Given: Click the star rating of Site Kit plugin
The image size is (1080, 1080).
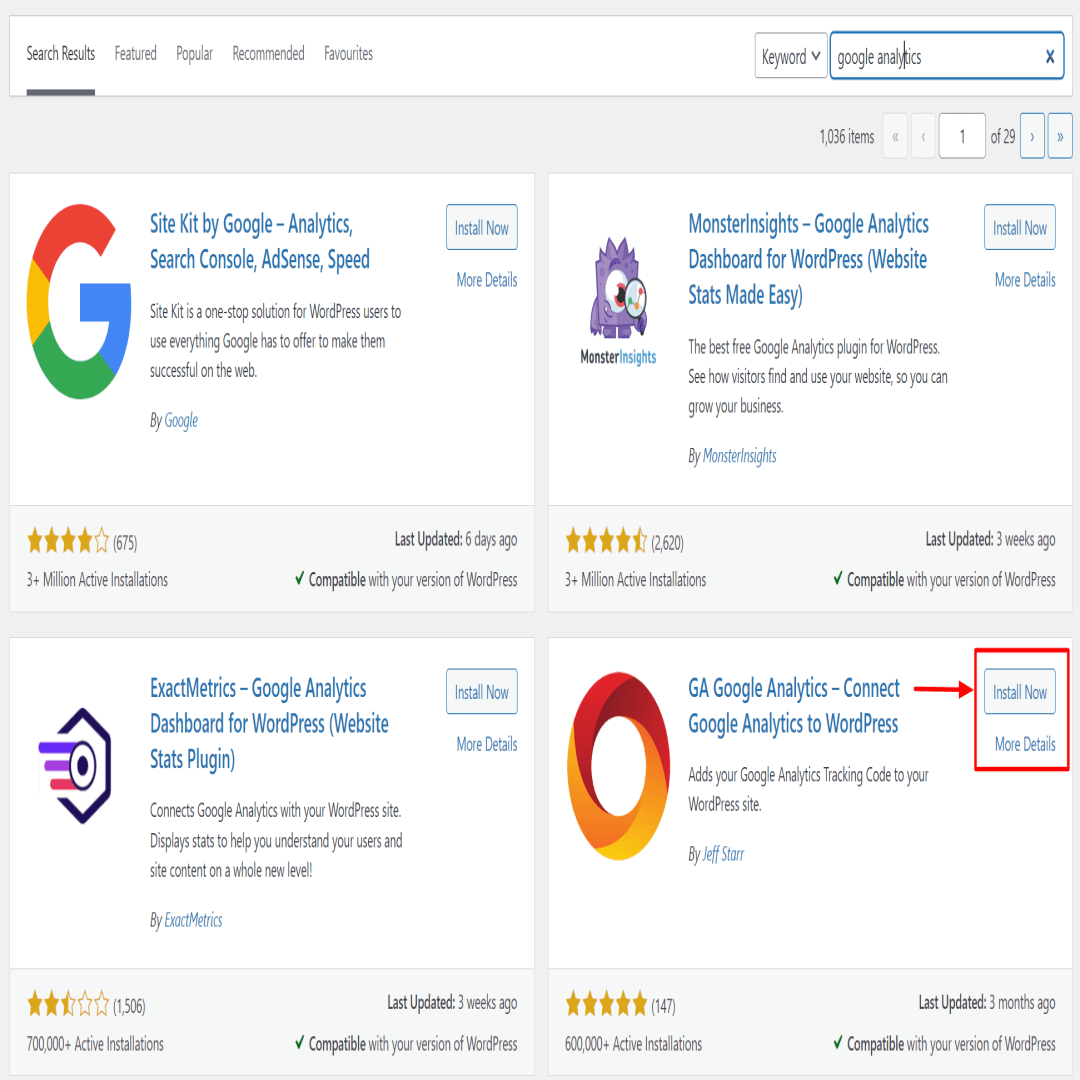Looking at the screenshot, I should point(68,541).
